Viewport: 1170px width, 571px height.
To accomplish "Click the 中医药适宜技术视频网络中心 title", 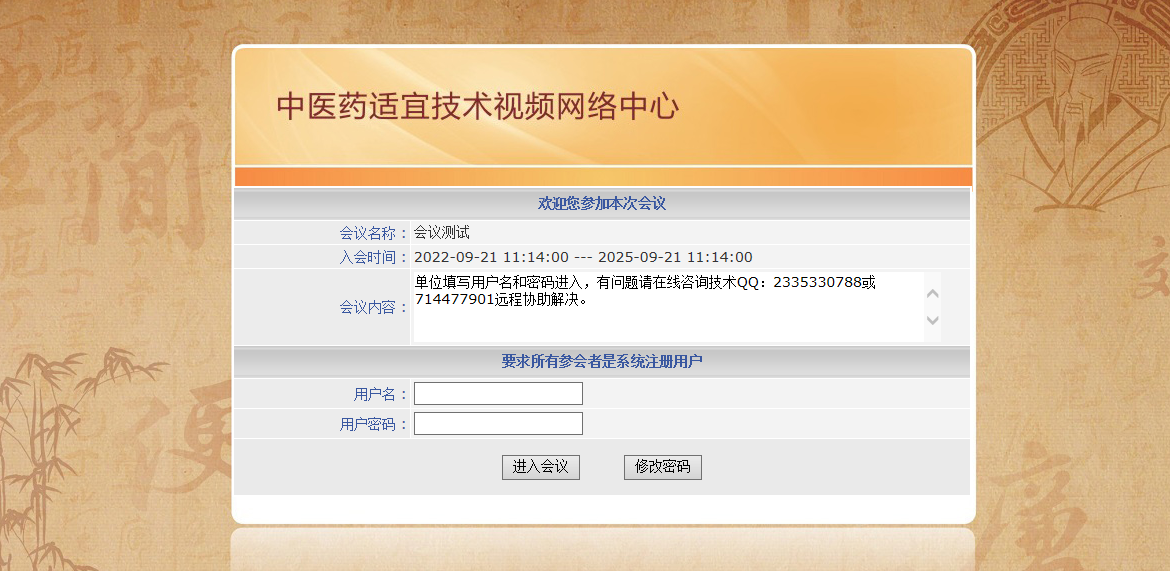I will 477,107.
